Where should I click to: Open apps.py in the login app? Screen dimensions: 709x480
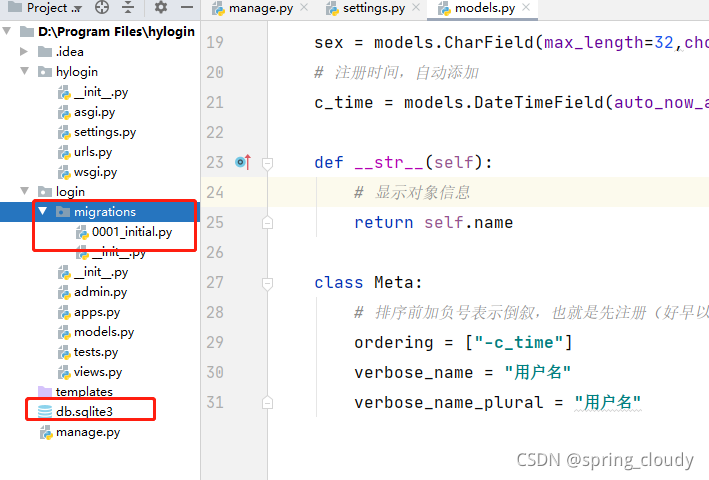(x=97, y=312)
